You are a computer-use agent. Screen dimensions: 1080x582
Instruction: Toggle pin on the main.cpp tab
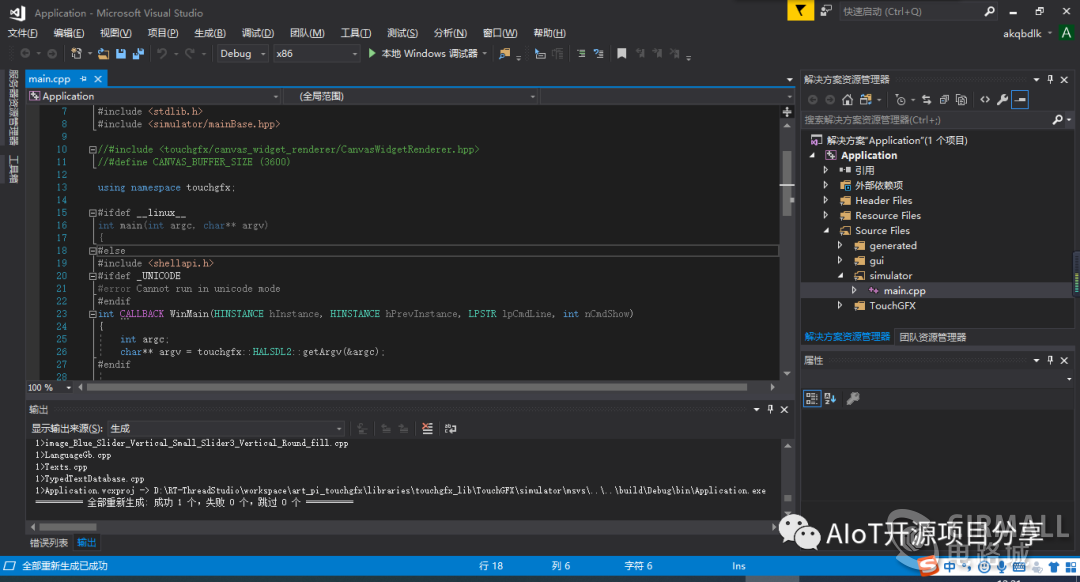coord(83,79)
